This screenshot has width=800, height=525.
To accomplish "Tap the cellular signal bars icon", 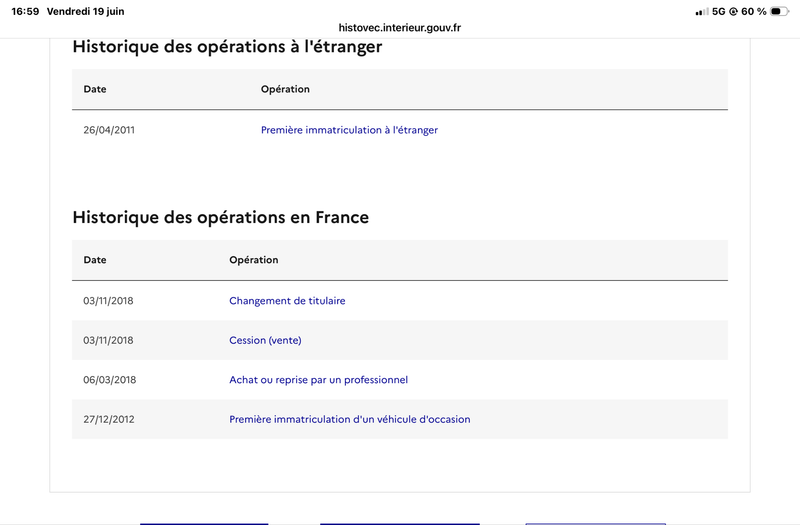I will click(x=702, y=12).
